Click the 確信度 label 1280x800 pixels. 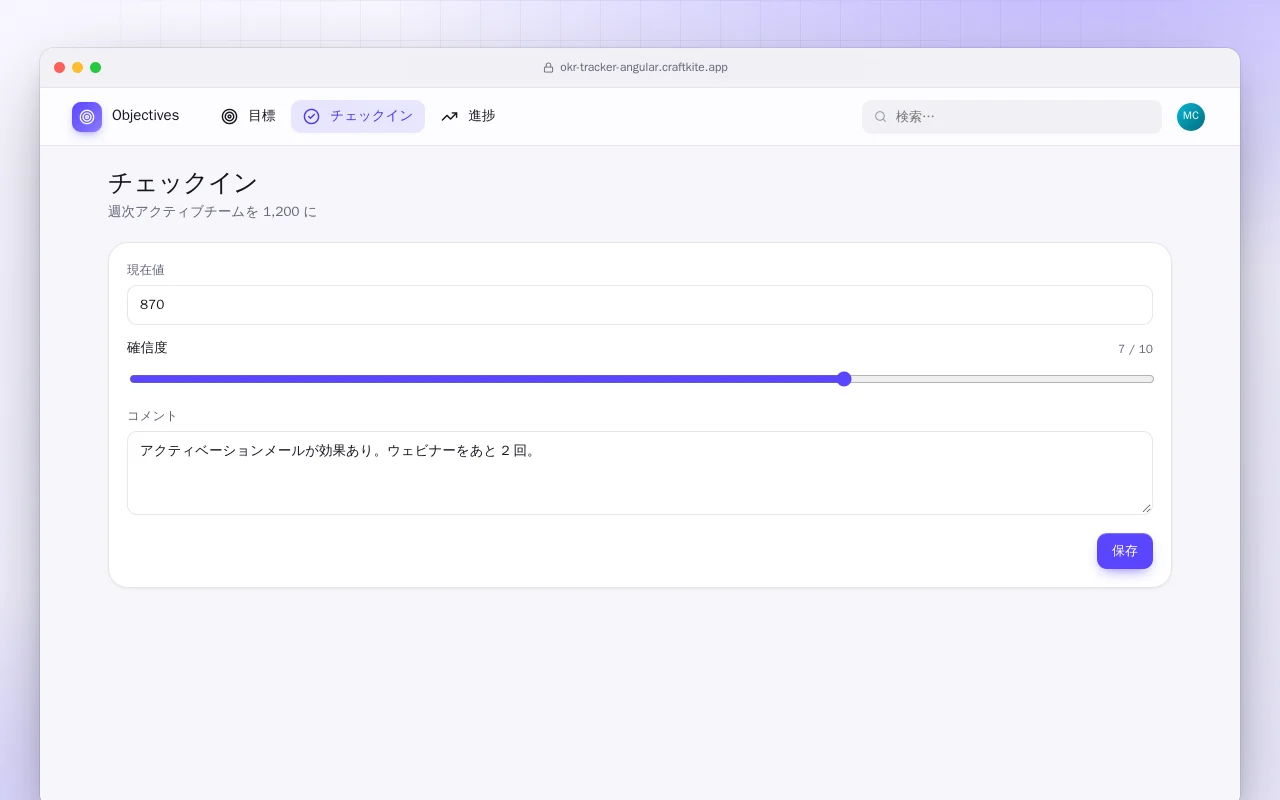click(x=147, y=348)
